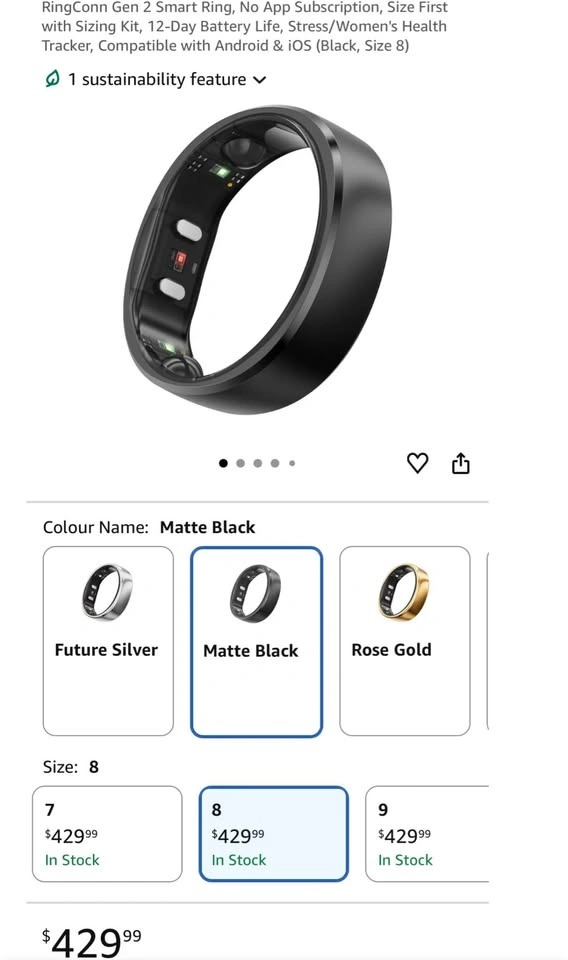Choose the Rose Gold colour option
The image size is (568, 960).
pyautogui.click(x=405, y=641)
